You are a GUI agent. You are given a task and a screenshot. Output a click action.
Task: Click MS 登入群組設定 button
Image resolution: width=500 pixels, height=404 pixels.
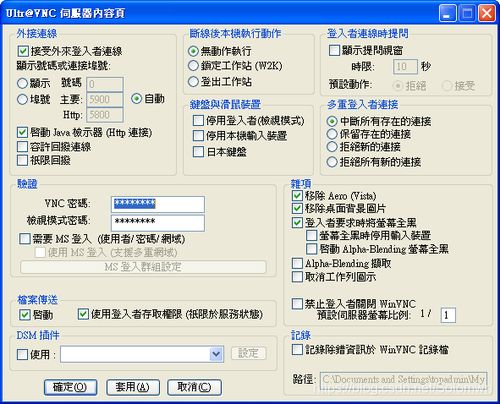click(x=143, y=267)
